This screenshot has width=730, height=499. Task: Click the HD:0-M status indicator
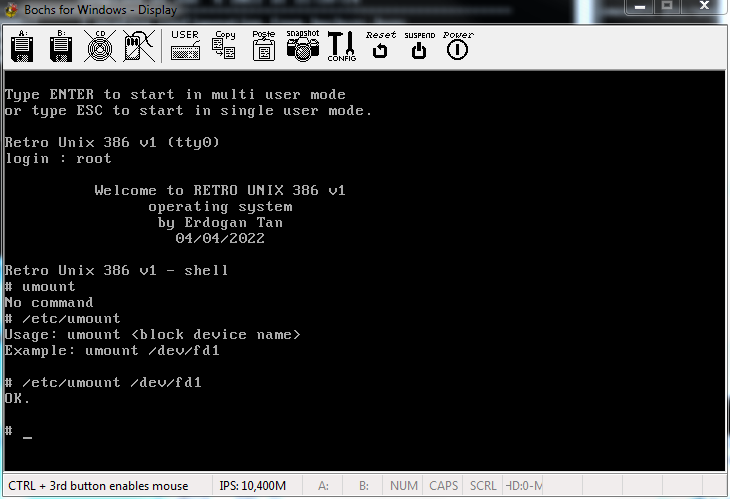[x=523, y=486]
